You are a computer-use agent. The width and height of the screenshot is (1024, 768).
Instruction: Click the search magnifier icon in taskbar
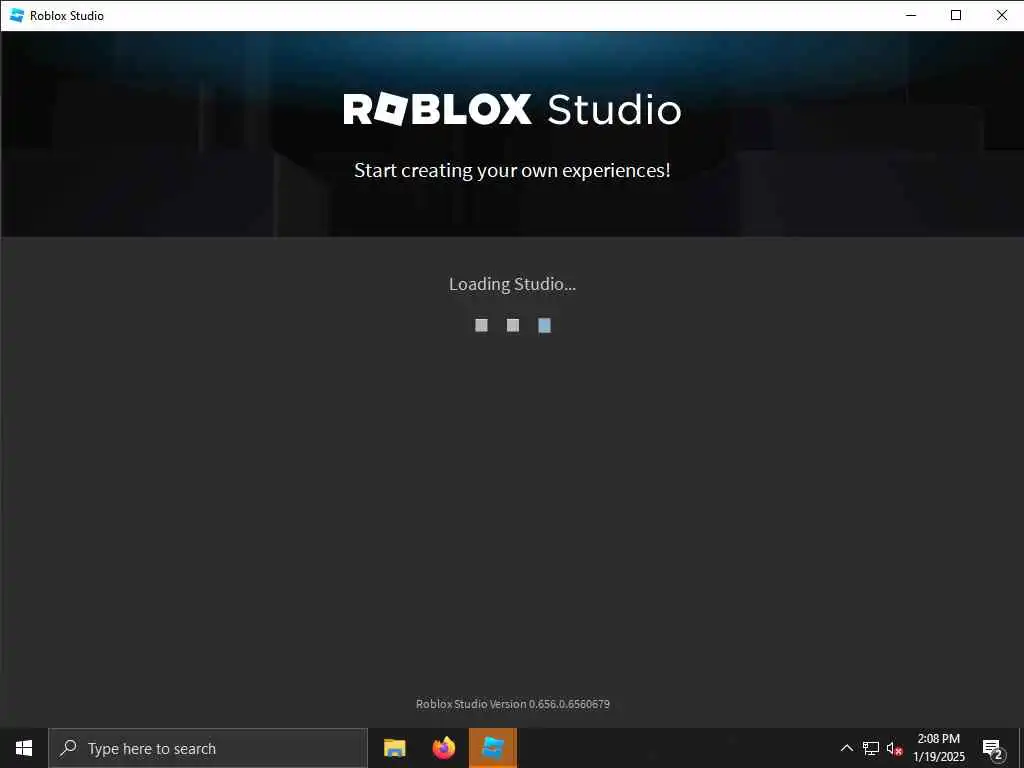tap(68, 748)
